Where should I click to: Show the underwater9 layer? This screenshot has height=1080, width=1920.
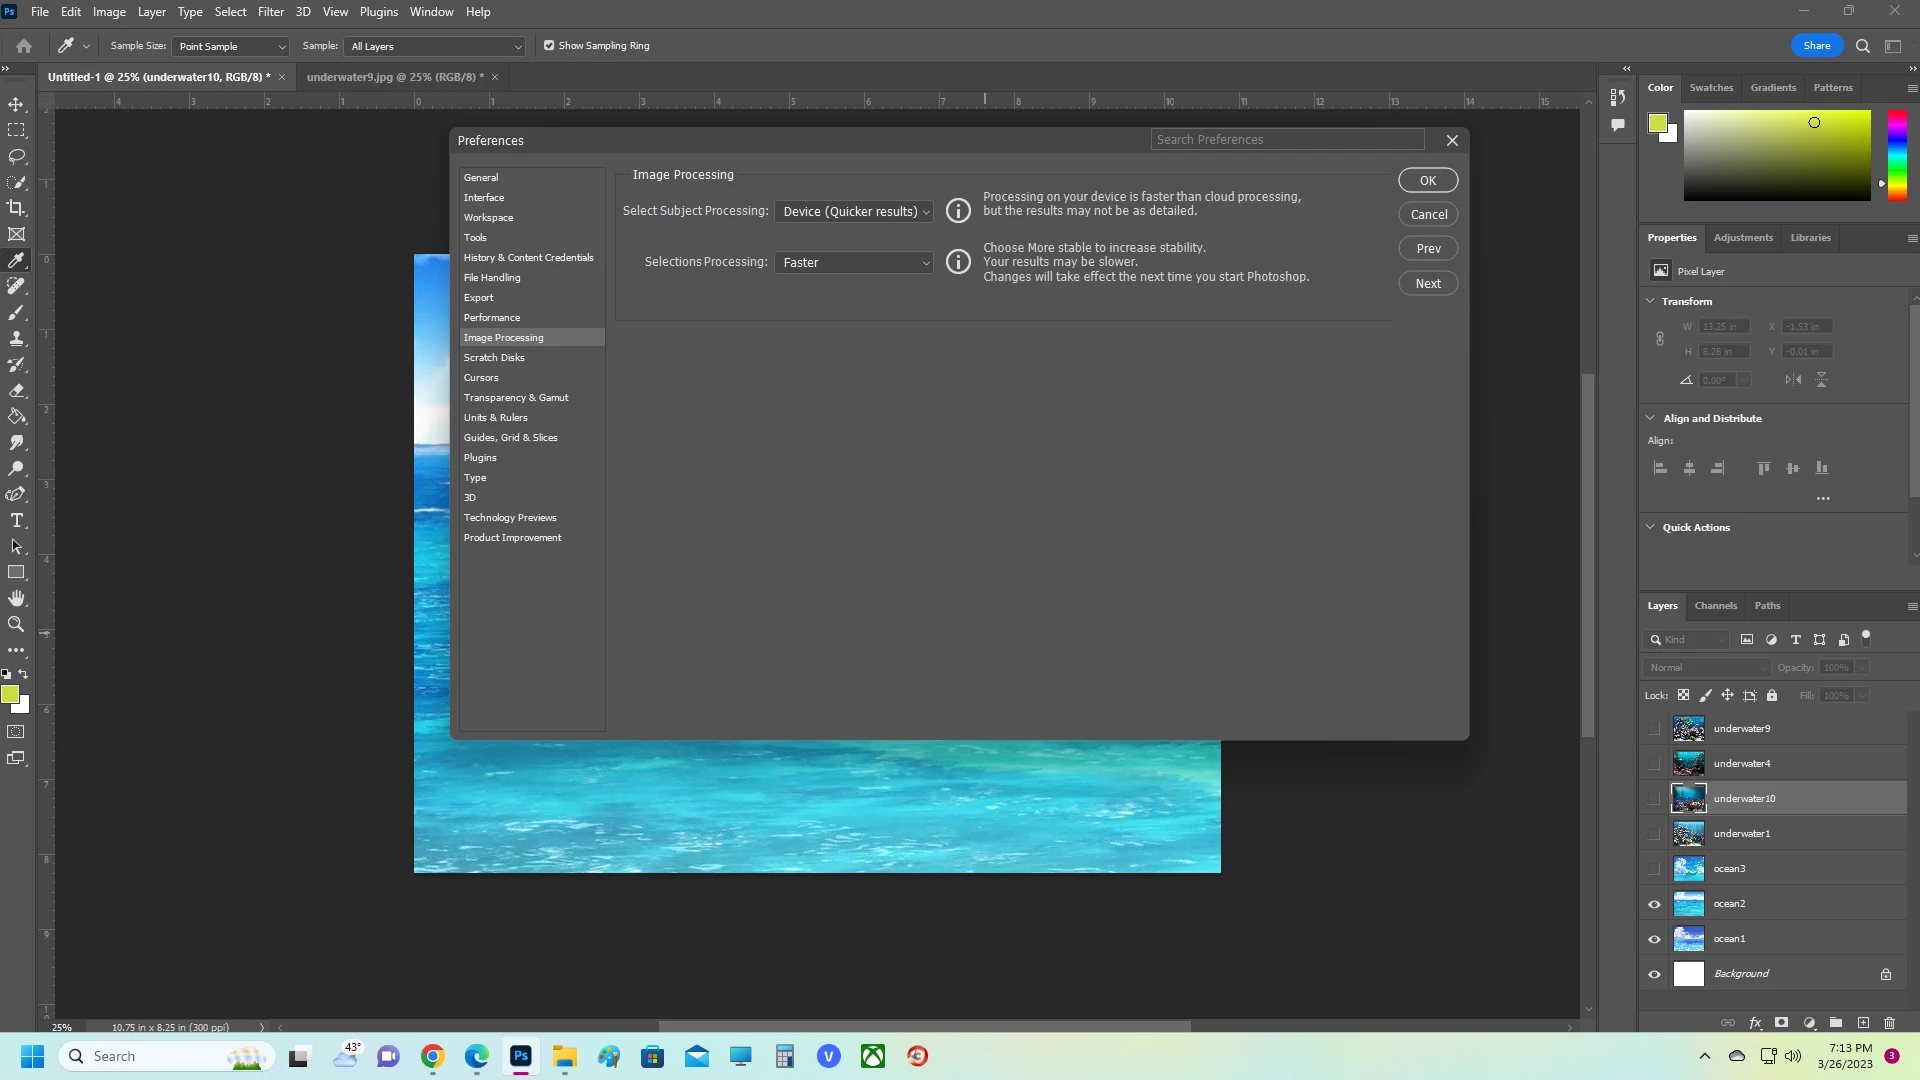coord(1654,729)
